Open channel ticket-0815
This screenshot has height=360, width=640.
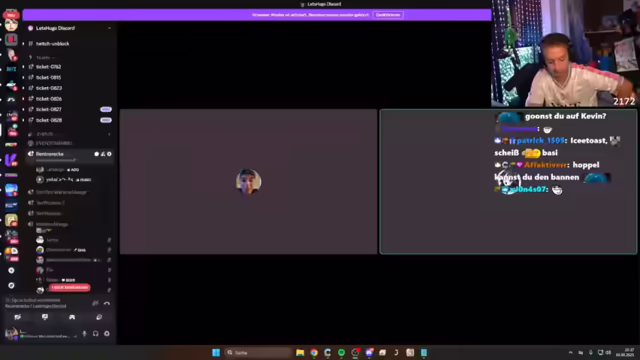(x=49, y=78)
